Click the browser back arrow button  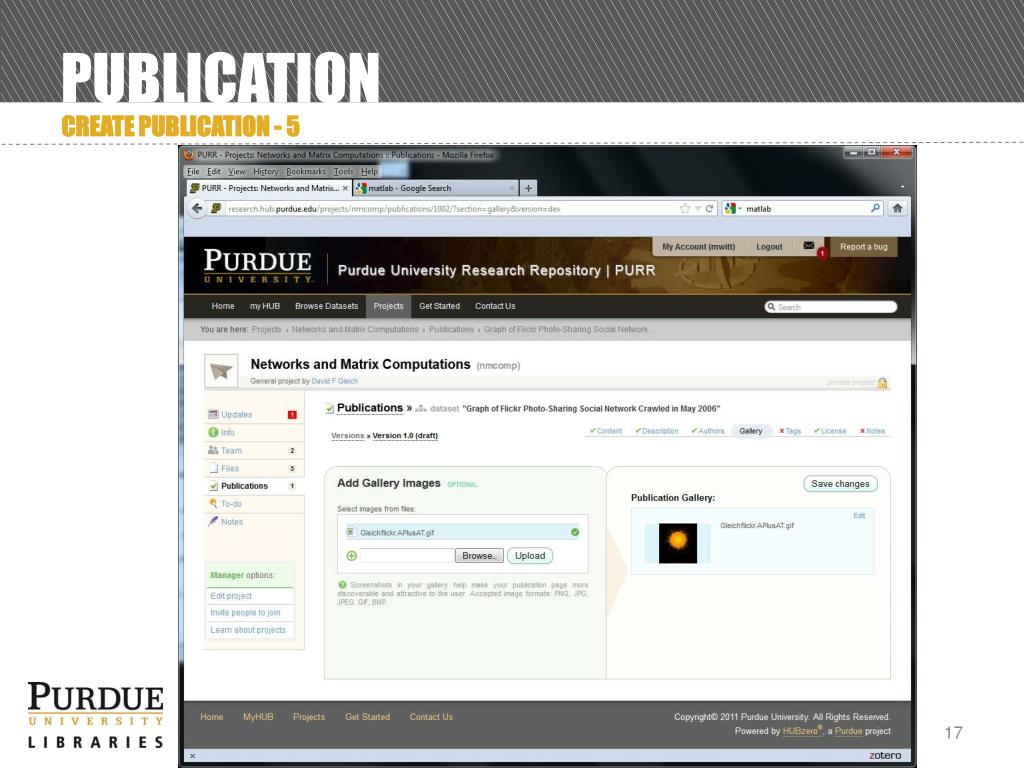pyautogui.click(x=197, y=208)
